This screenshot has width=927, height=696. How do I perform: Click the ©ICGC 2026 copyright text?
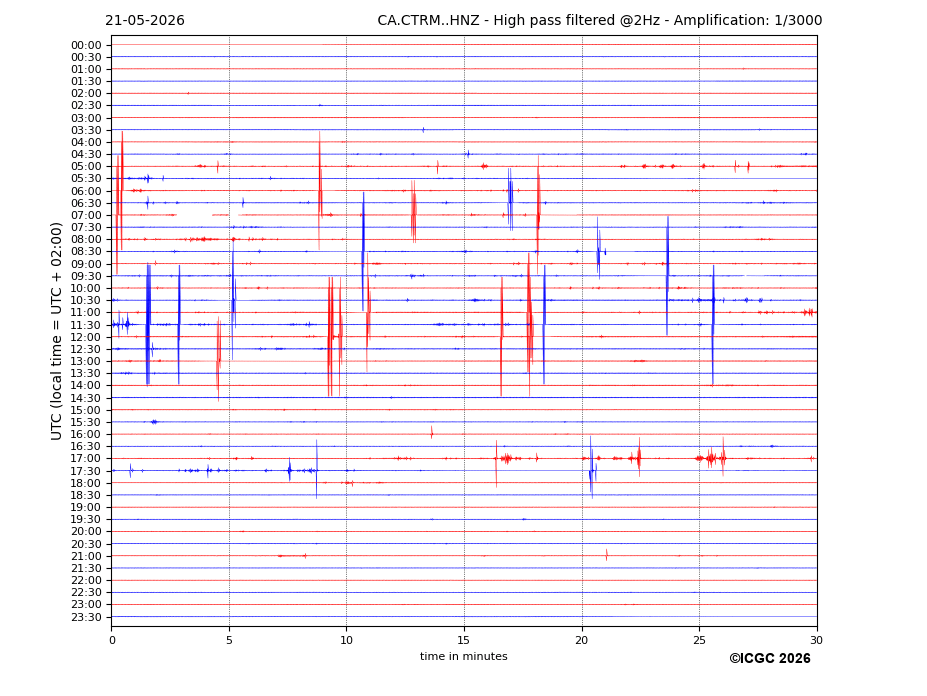pos(770,659)
